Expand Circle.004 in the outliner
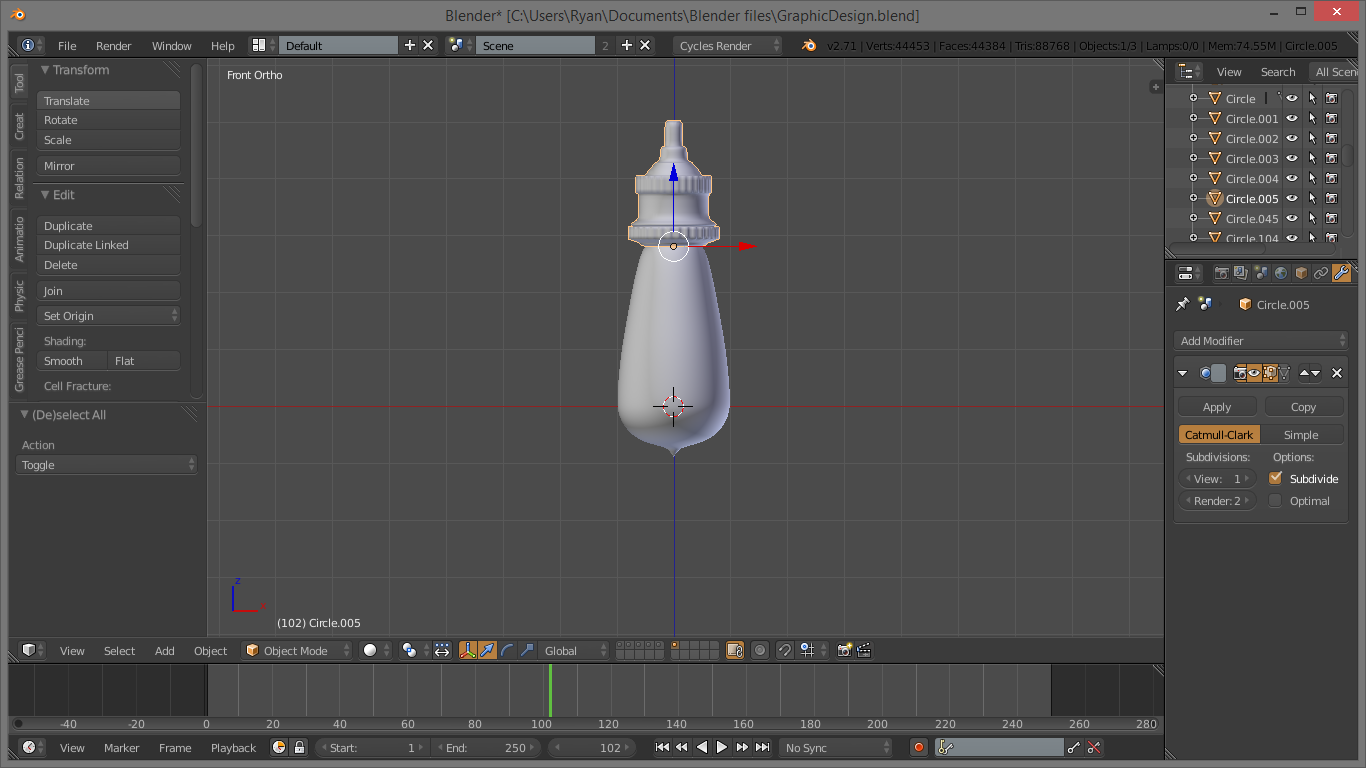The height and width of the screenshot is (768, 1366). coord(1193,178)
